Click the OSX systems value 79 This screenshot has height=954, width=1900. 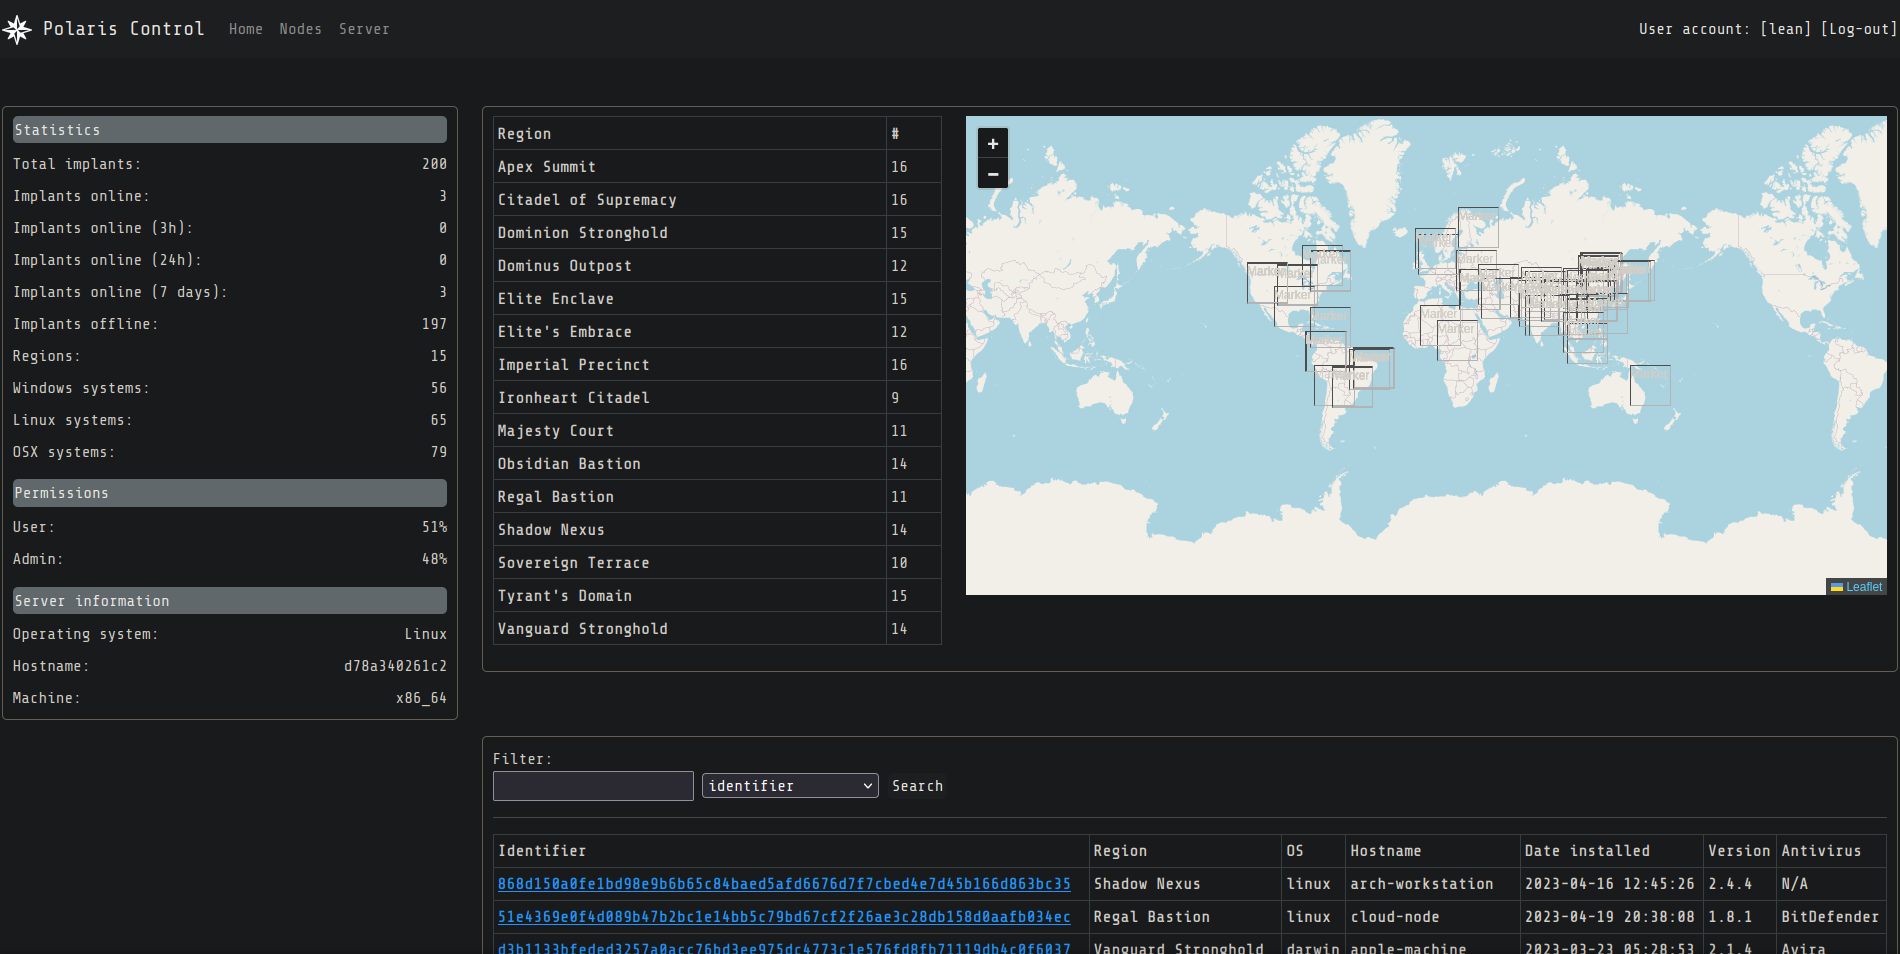(x=439, y=452)
